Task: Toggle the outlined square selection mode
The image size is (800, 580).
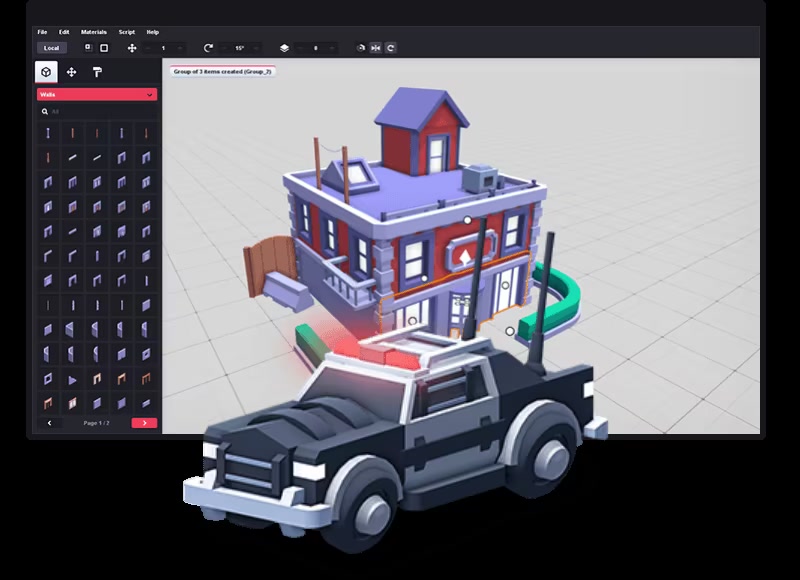Action: (x=104, y=48)
